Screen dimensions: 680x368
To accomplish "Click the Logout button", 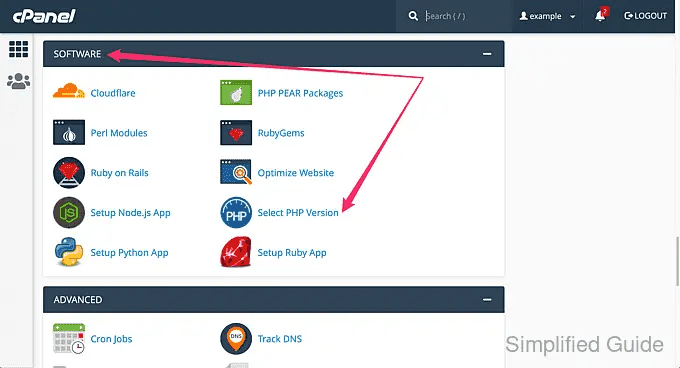I will 645,16.
